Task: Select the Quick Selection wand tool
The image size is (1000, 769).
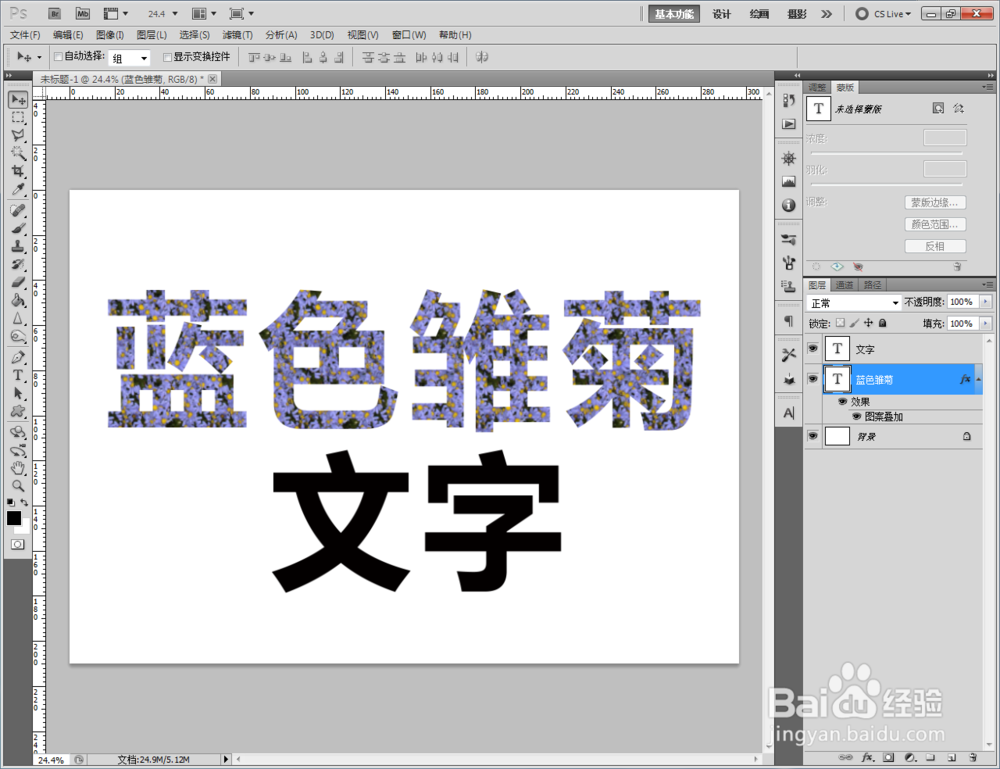Action: tap(18, 153)
